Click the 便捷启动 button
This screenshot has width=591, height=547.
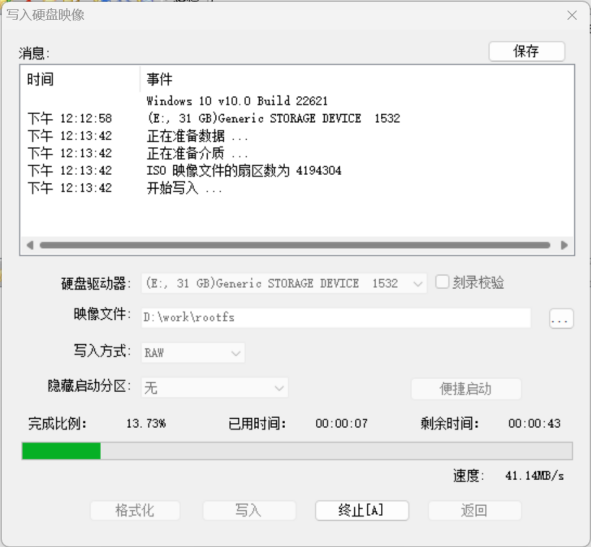point(466,389)
